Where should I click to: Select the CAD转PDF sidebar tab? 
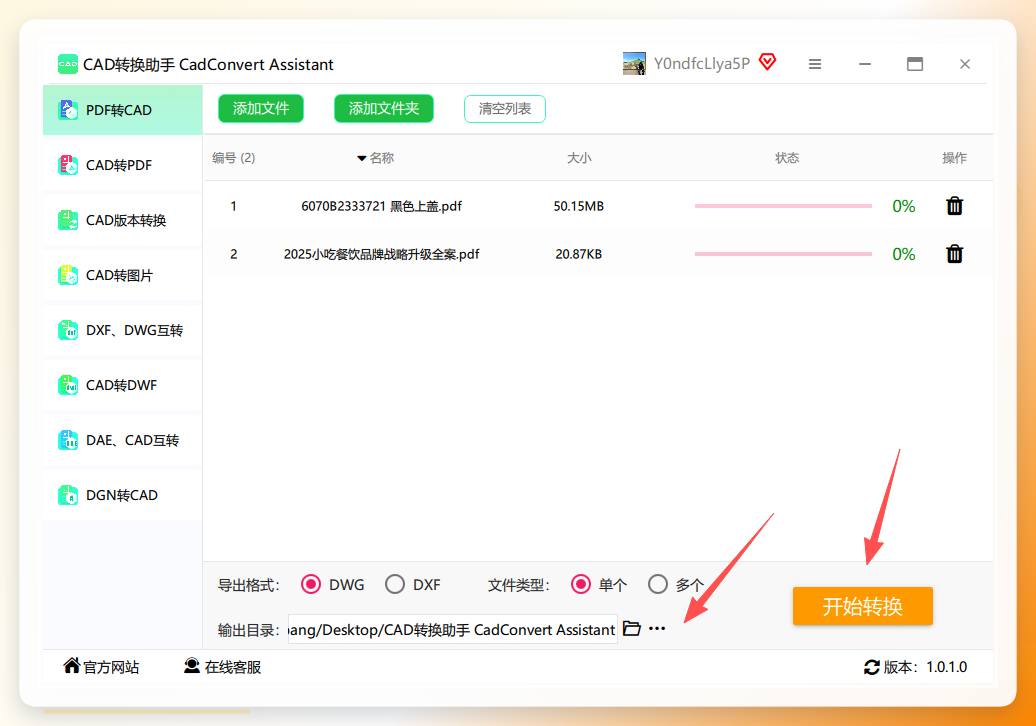122,164
